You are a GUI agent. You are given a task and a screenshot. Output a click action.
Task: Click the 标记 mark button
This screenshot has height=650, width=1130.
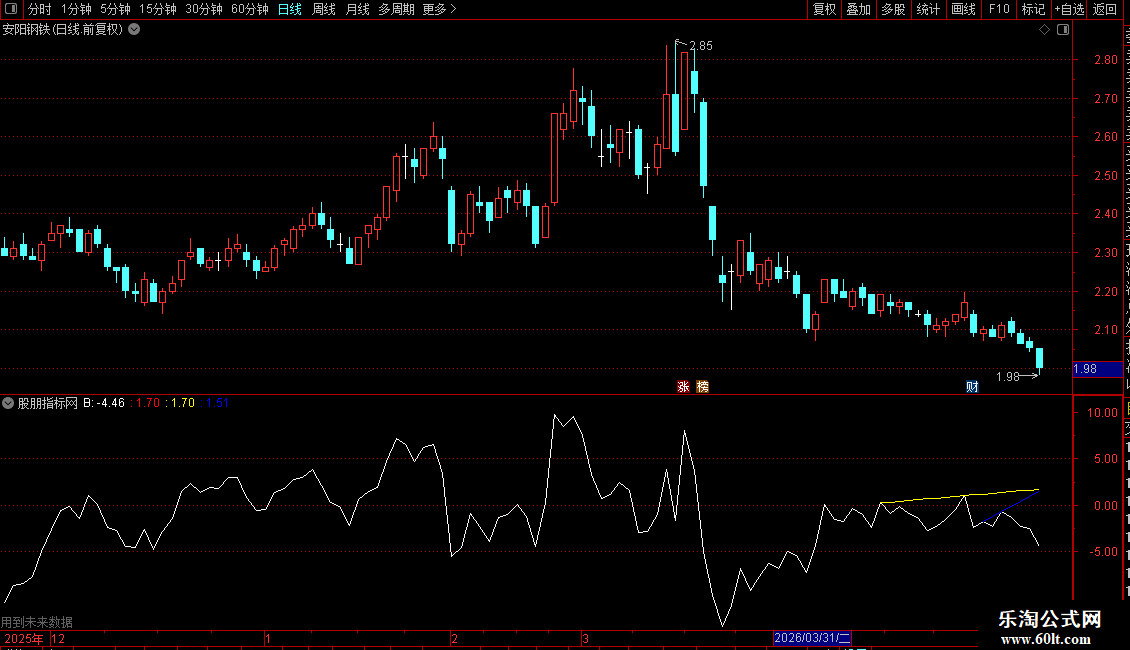point(1033,9)
